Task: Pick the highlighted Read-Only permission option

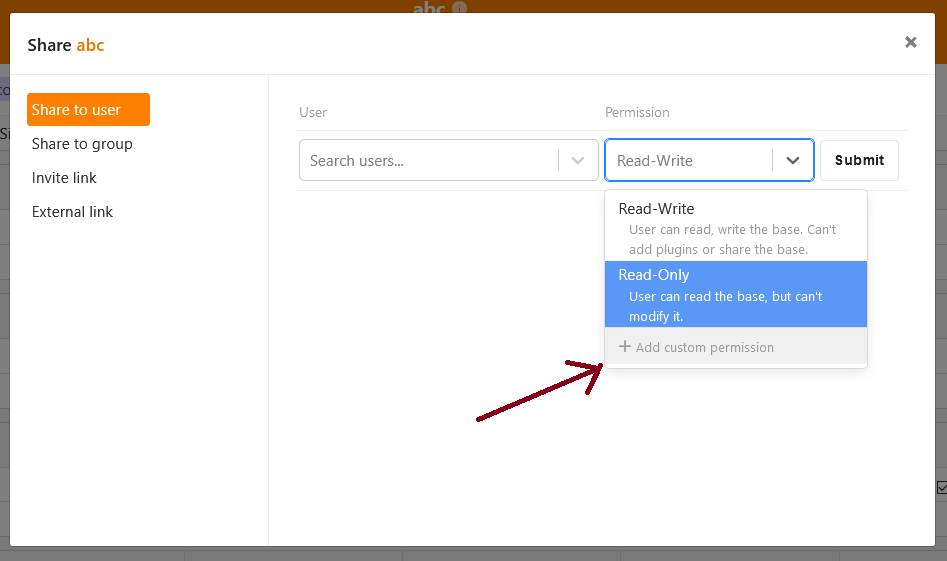Action: [654, 275]
